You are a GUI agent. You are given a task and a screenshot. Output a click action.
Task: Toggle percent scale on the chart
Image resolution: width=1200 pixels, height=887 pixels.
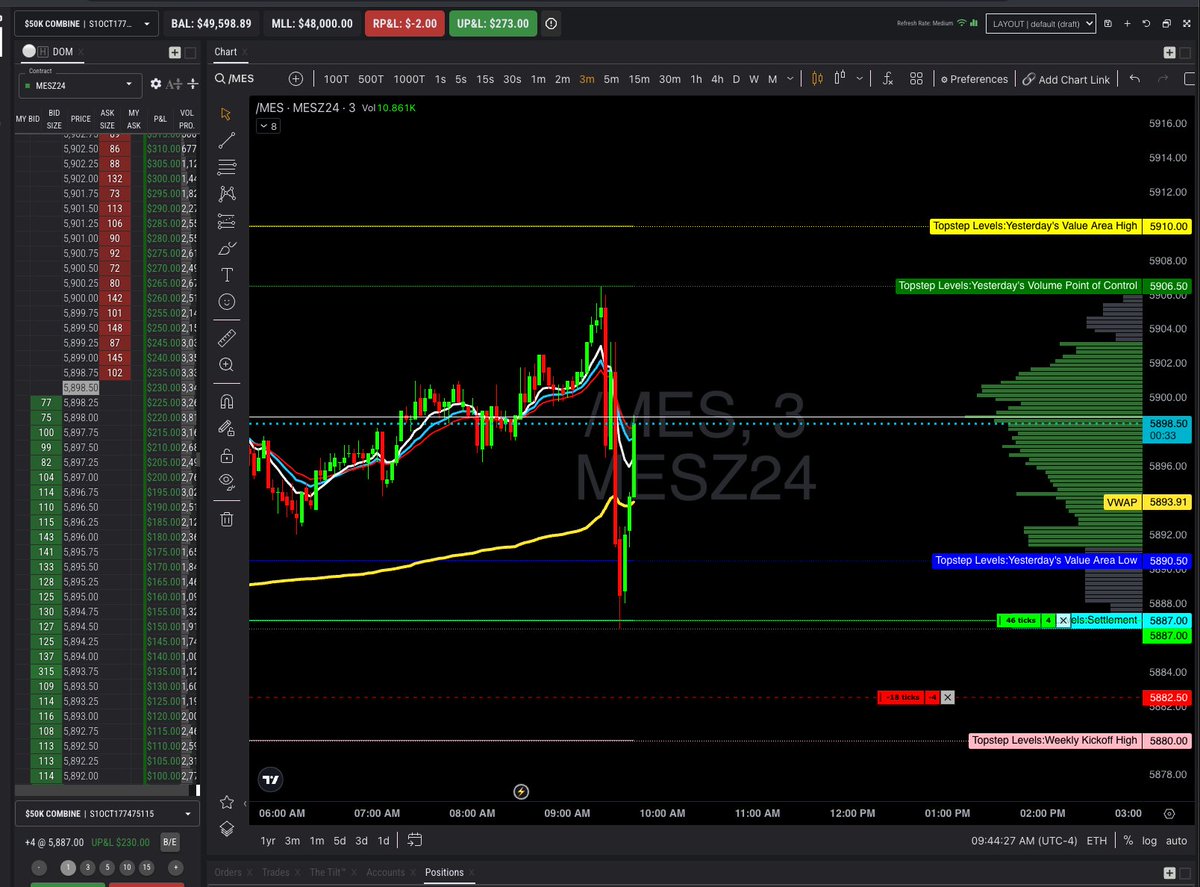click(1129, 840)
